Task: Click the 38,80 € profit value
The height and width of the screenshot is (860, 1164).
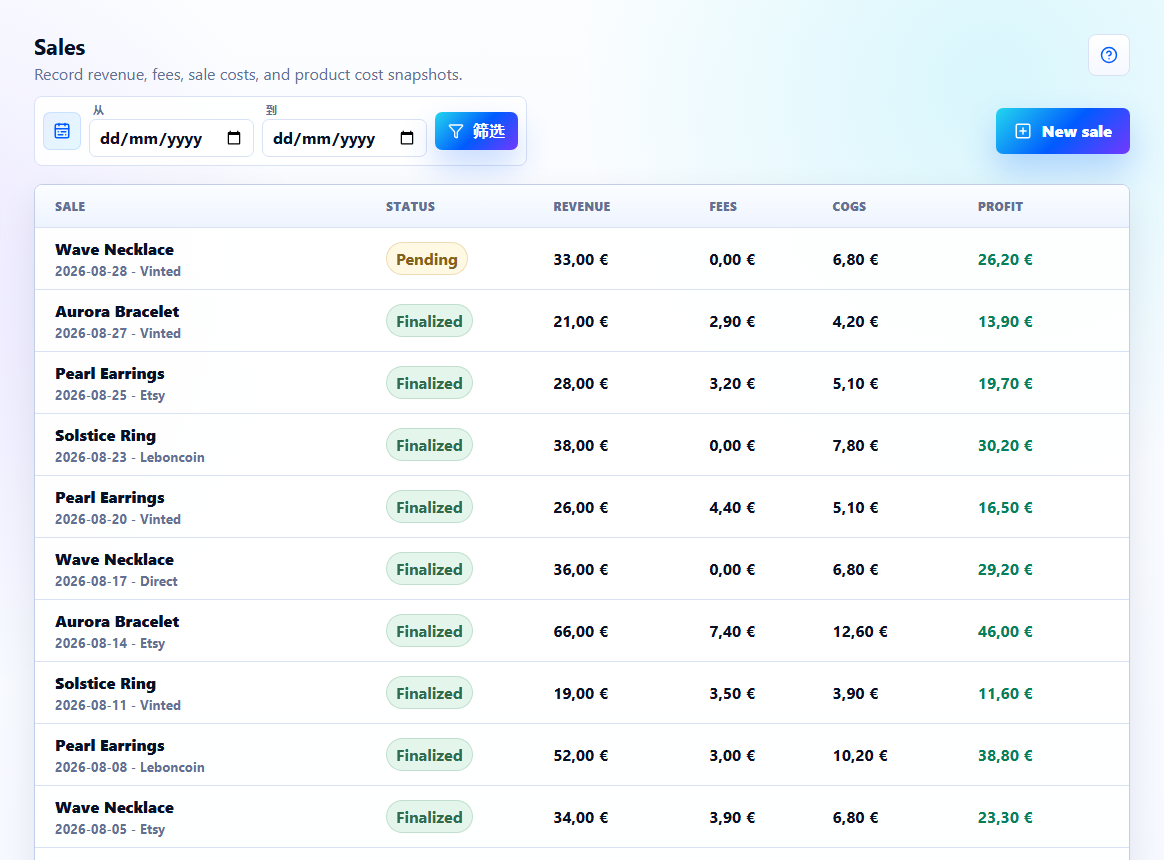Action: 1005,755
